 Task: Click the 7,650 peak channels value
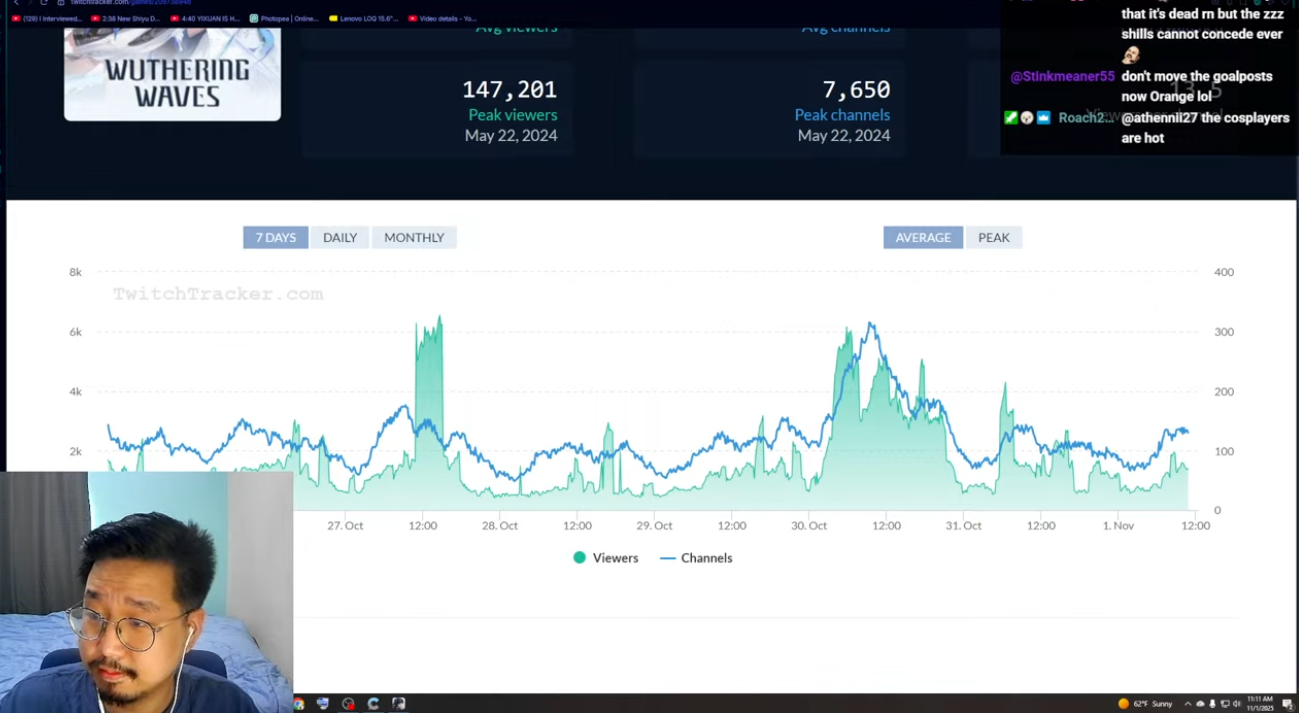tap(856, 90)
